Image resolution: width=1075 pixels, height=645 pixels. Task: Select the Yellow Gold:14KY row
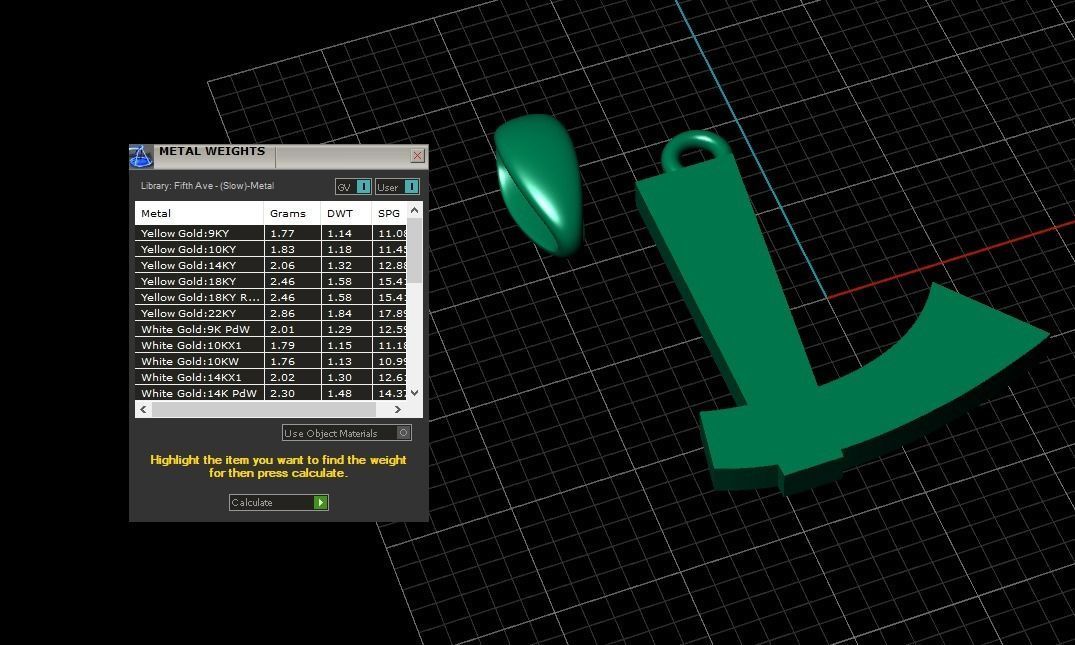(x=271, y=265)
